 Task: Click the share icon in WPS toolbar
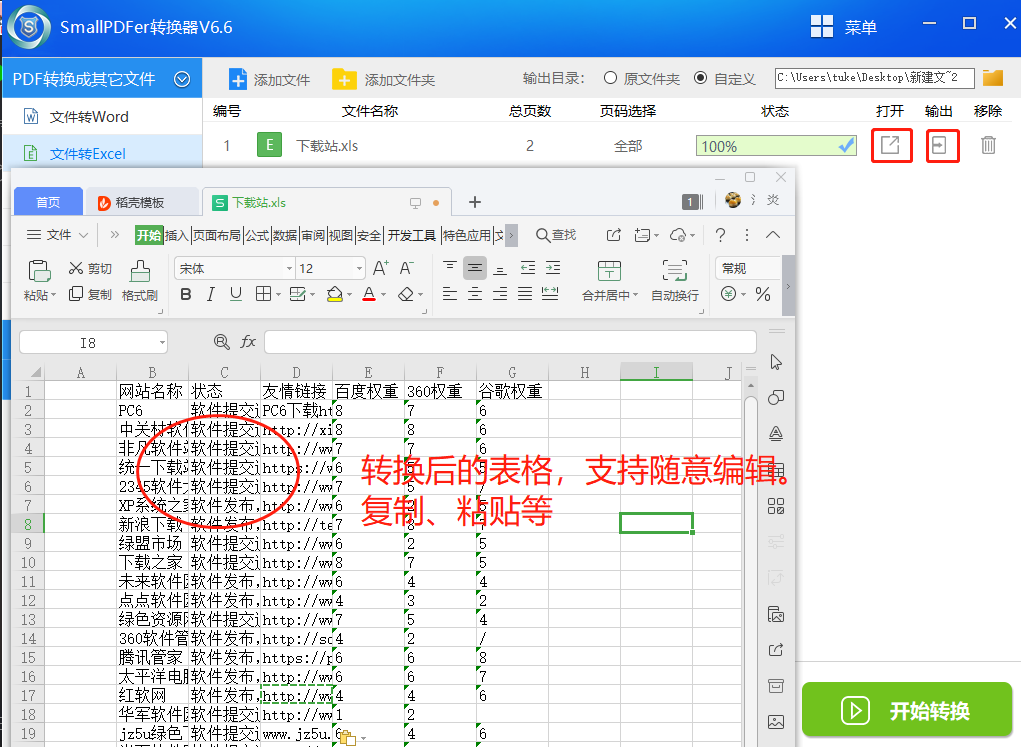click(613, 235)
